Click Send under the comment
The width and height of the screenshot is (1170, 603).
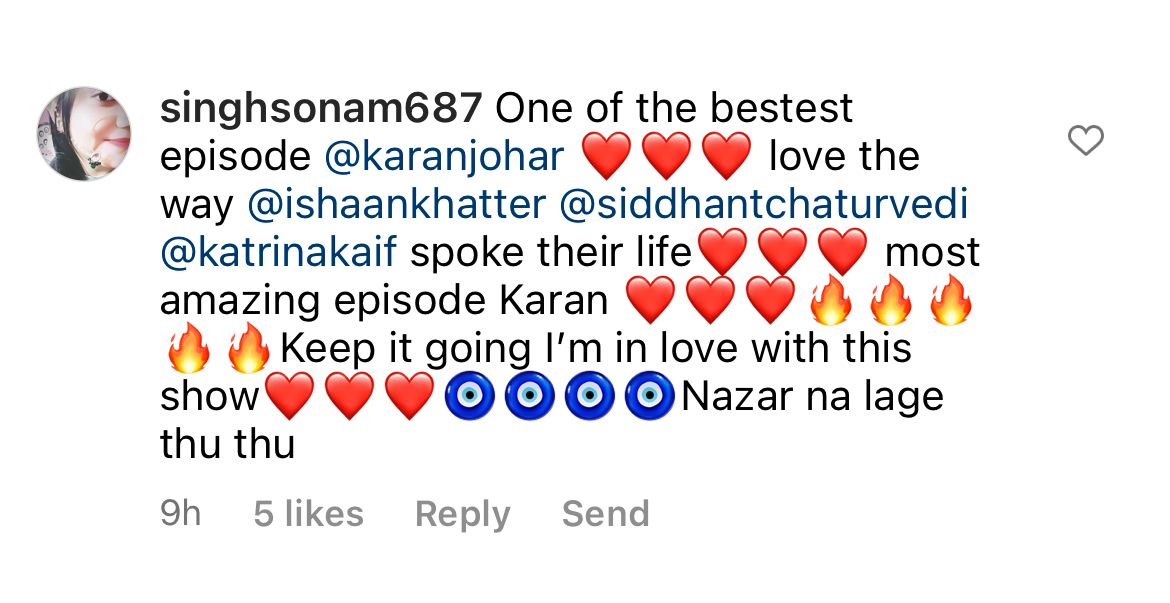(x=605, y=513)
